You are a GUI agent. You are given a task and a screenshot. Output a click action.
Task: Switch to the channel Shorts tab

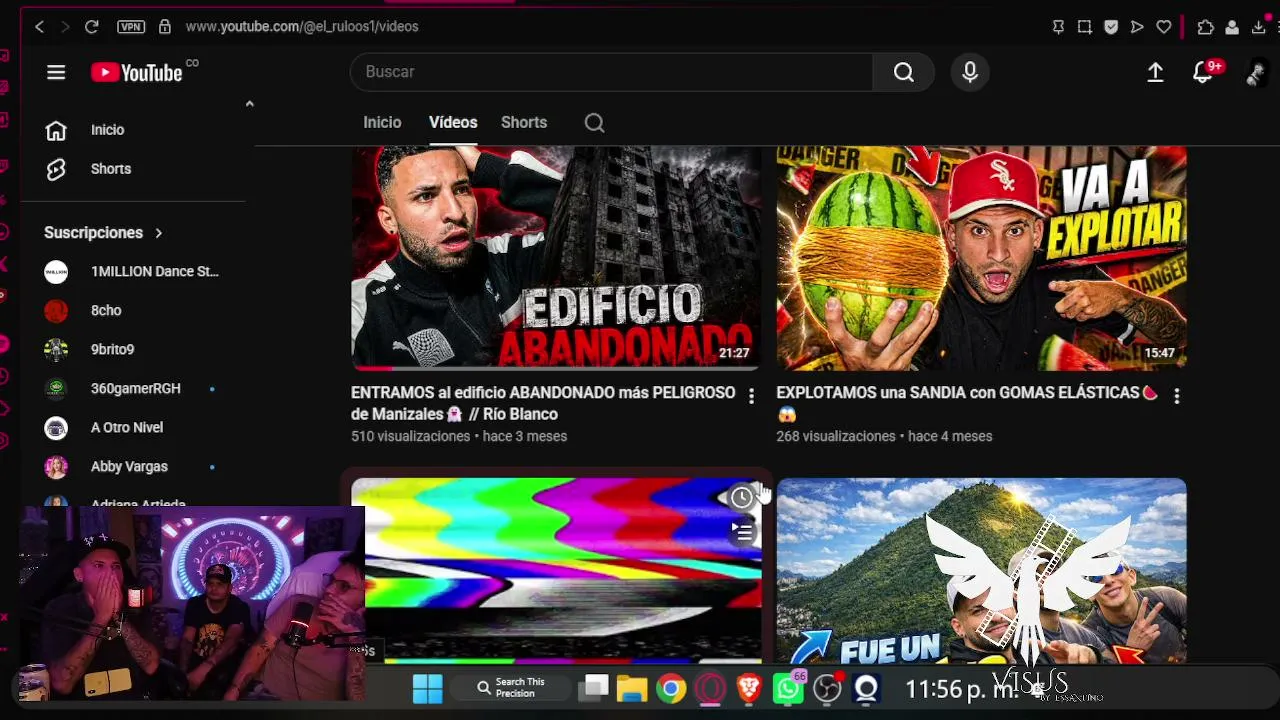coord(524,122)
